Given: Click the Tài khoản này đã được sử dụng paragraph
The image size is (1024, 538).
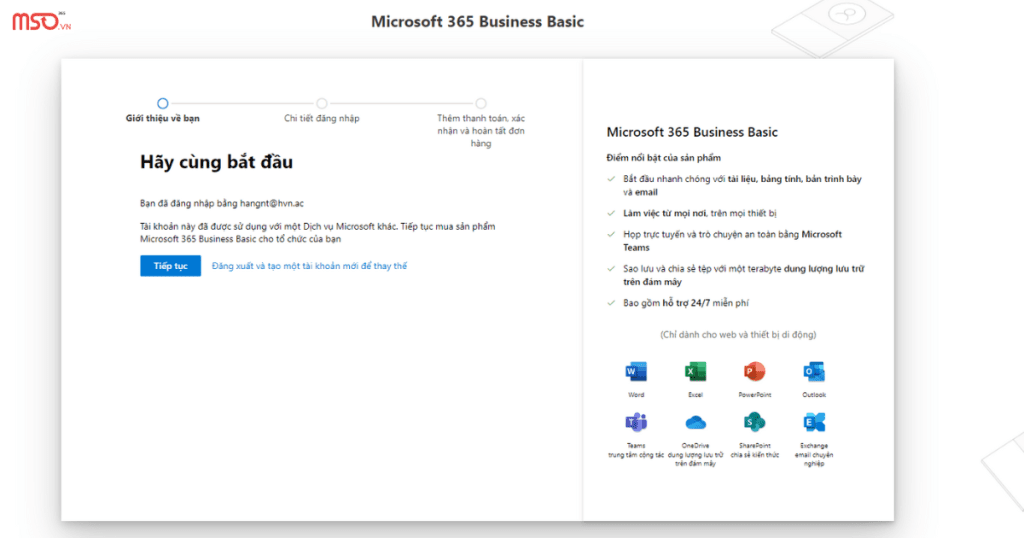Looking at the screenshot, I should tap(317, 232).
